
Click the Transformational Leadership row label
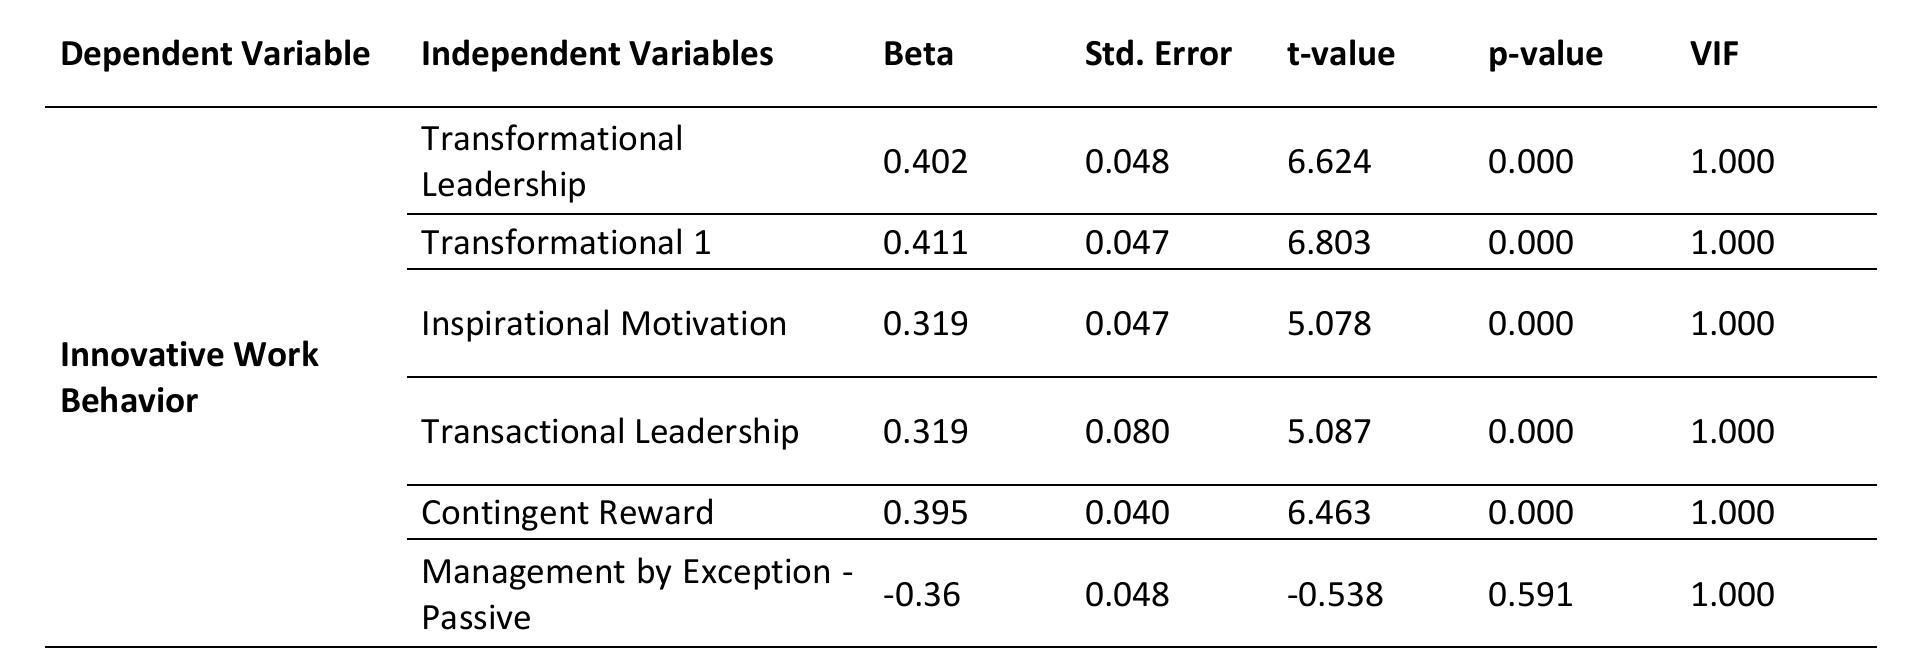coord(552,161)
